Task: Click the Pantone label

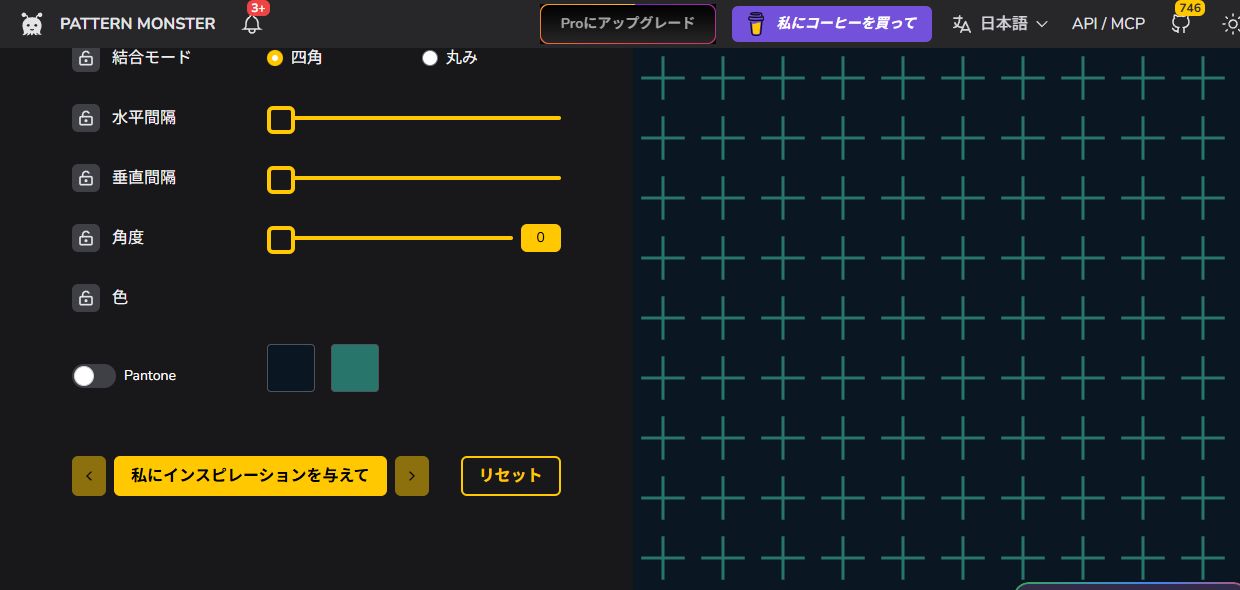Action: (150, 376)
